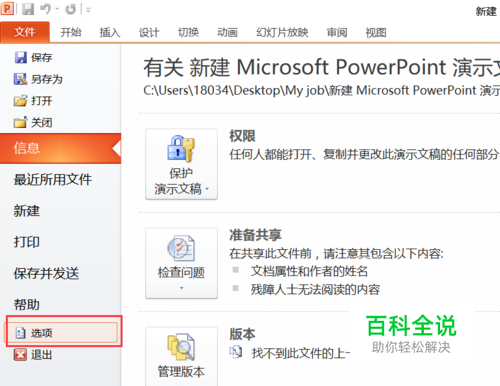Click the 管理版本 magnifier documents icon
Viewport: 500px width, 386px height.
pyautogui.click(x=181, y=347)
